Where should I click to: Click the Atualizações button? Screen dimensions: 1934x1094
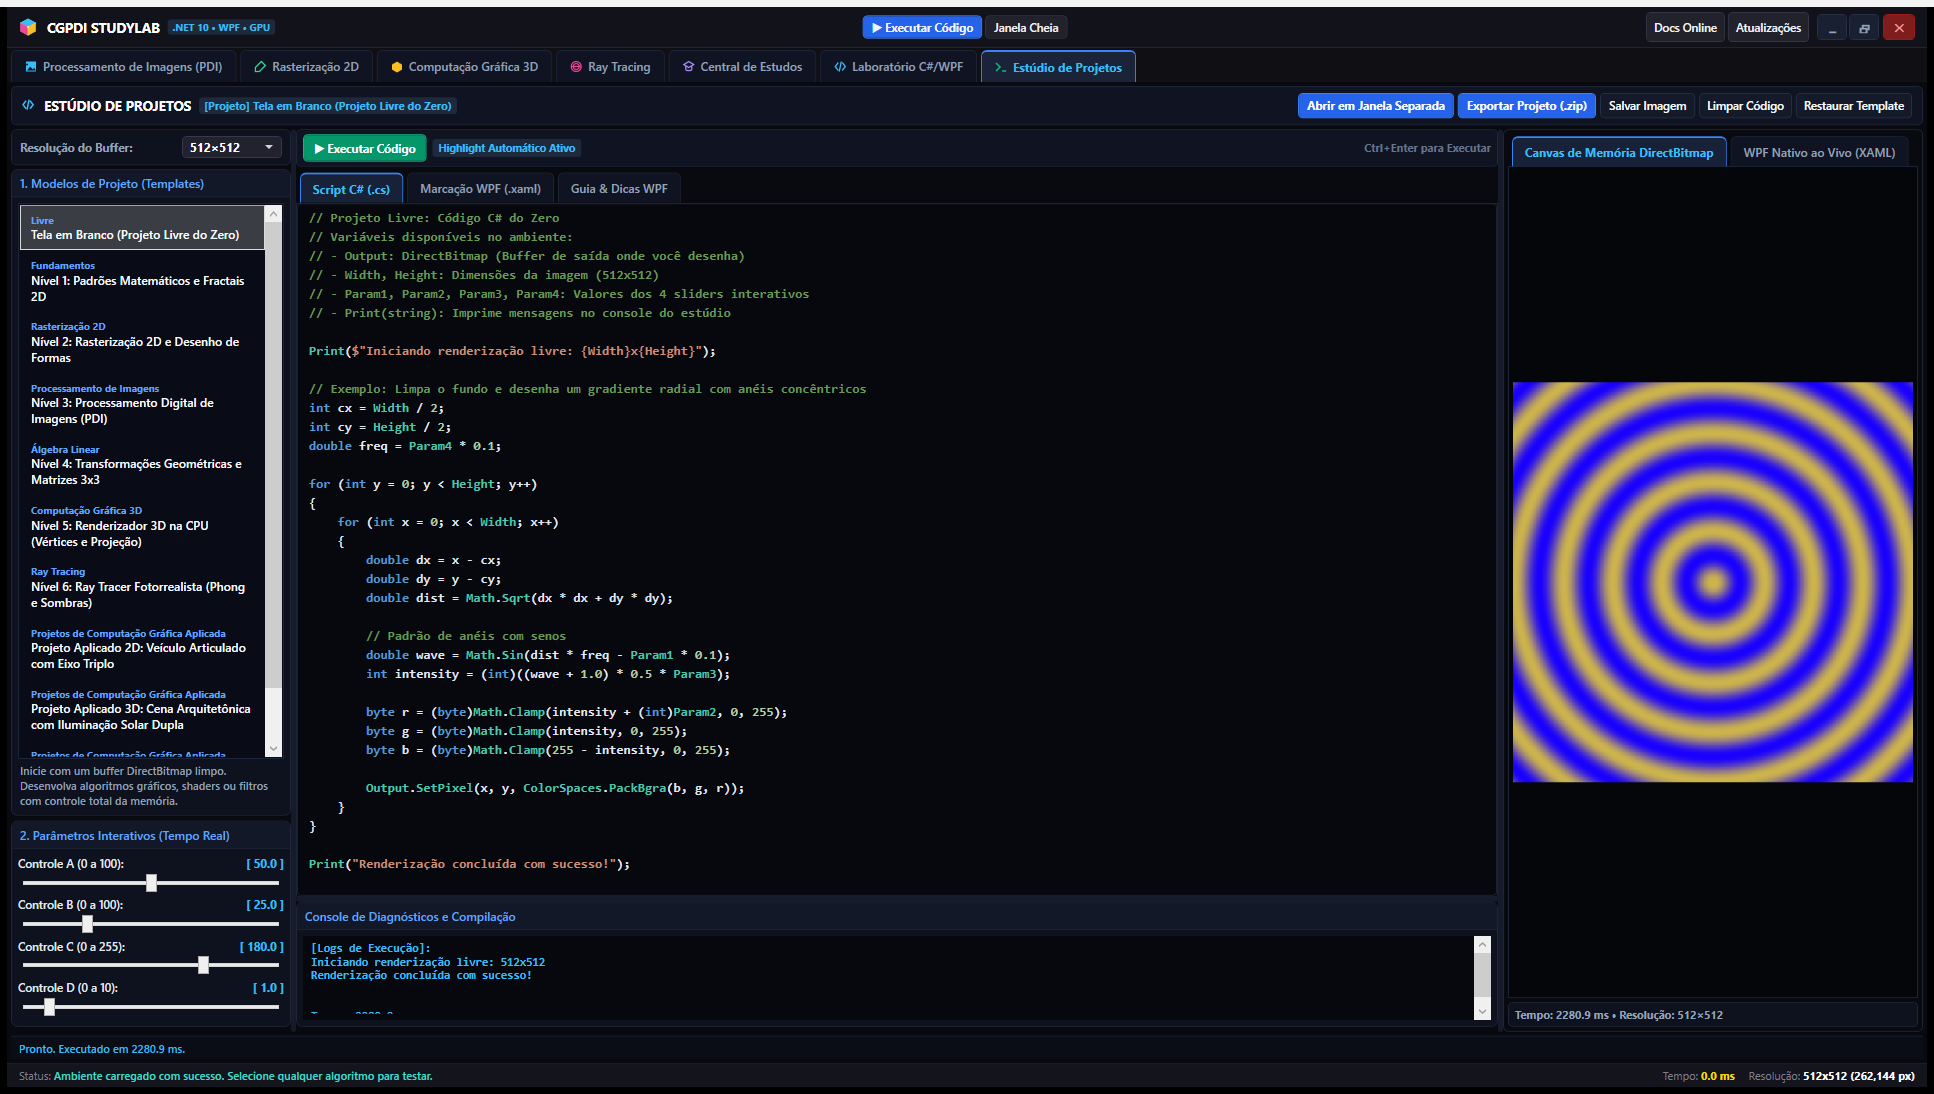(1768, 28)
